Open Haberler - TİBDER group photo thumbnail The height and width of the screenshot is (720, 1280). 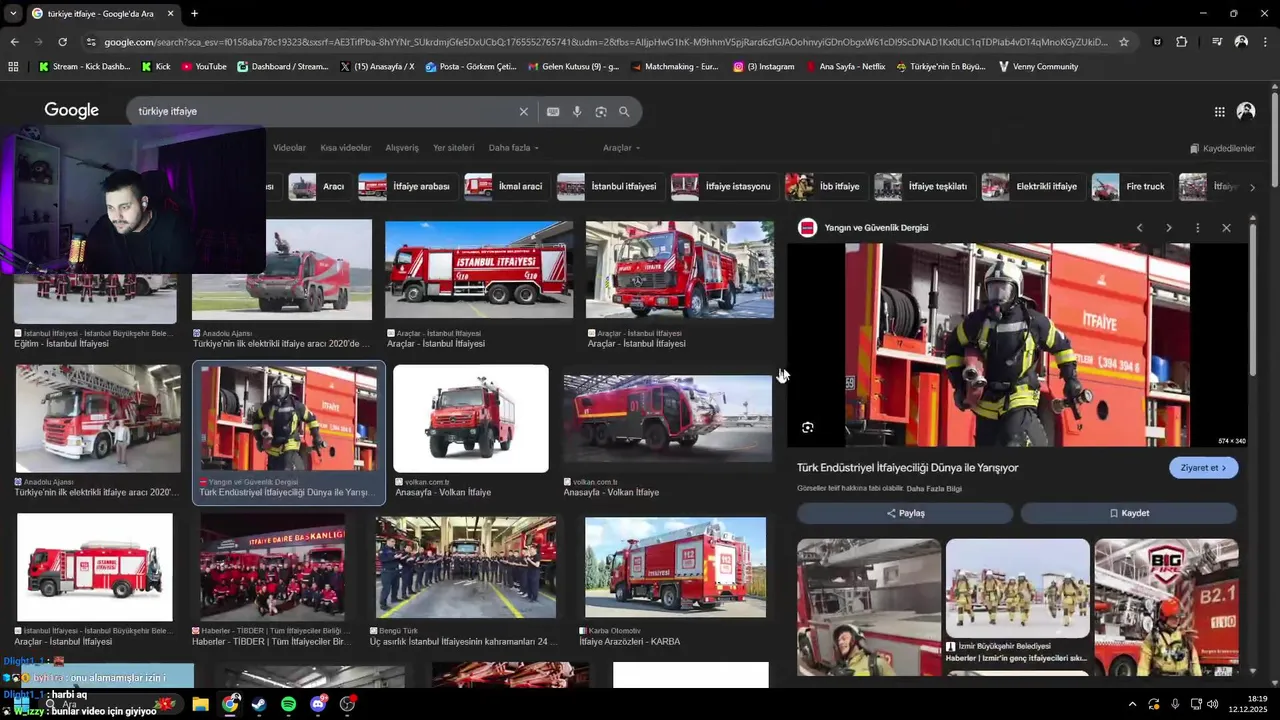pyautogui.click(x=272, y=567)
